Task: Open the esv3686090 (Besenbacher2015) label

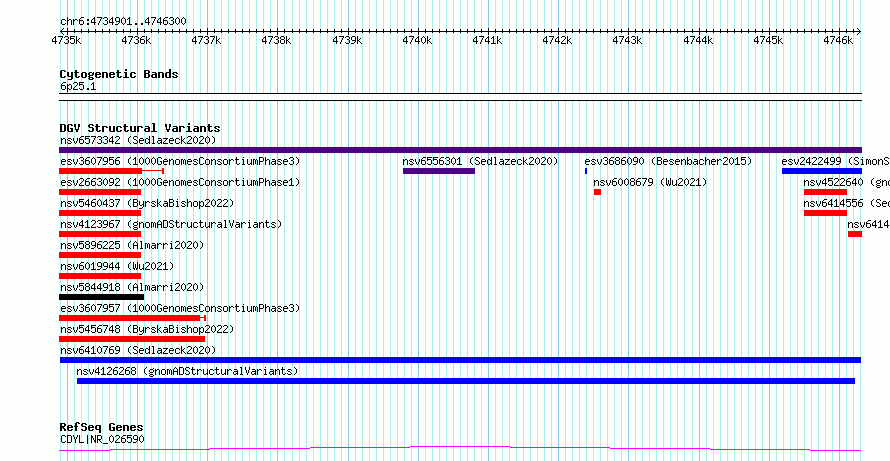Action: (668, 161)
